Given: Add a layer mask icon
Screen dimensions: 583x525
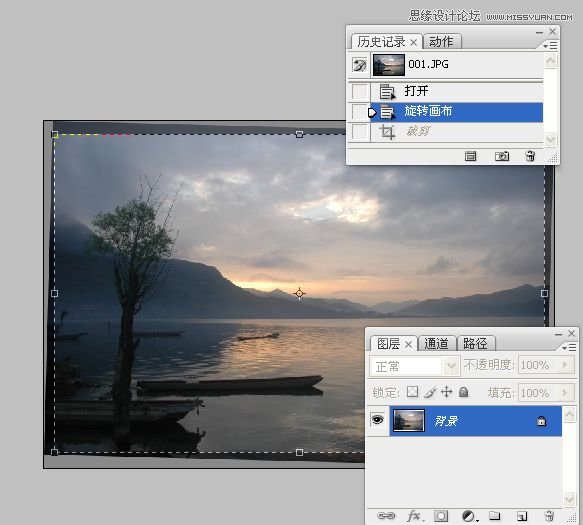Looking at the screenshot, I should 441,516.
